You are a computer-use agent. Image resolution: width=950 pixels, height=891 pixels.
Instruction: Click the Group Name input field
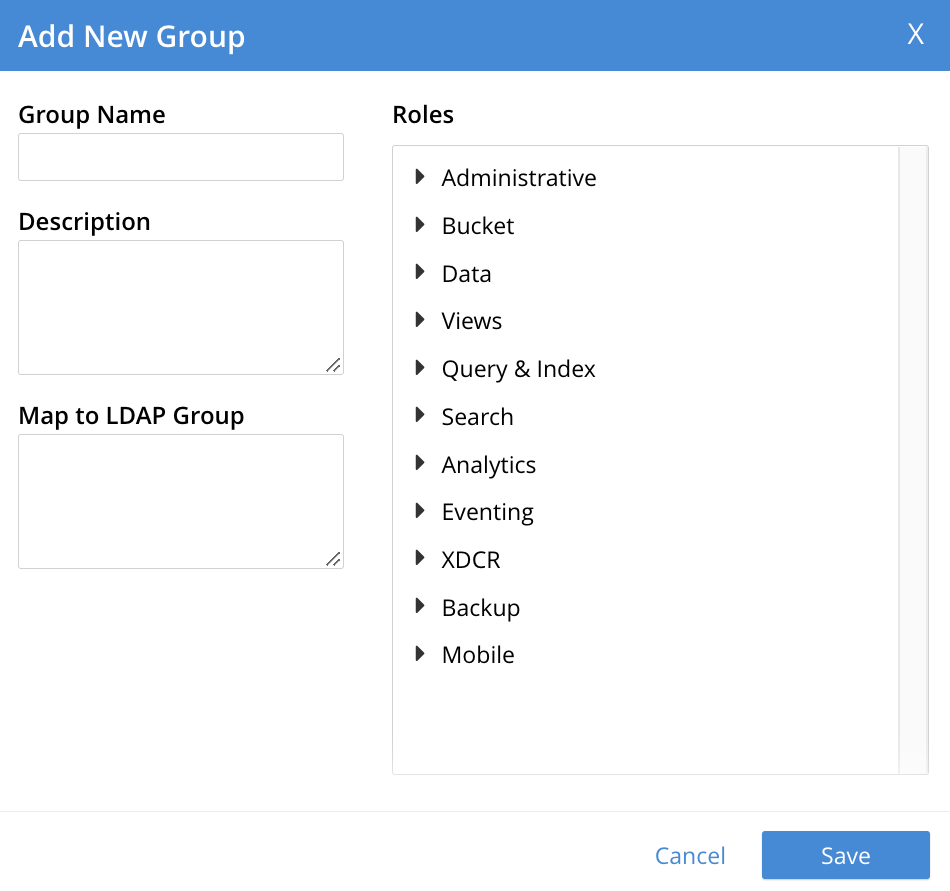tap(180, 156)
